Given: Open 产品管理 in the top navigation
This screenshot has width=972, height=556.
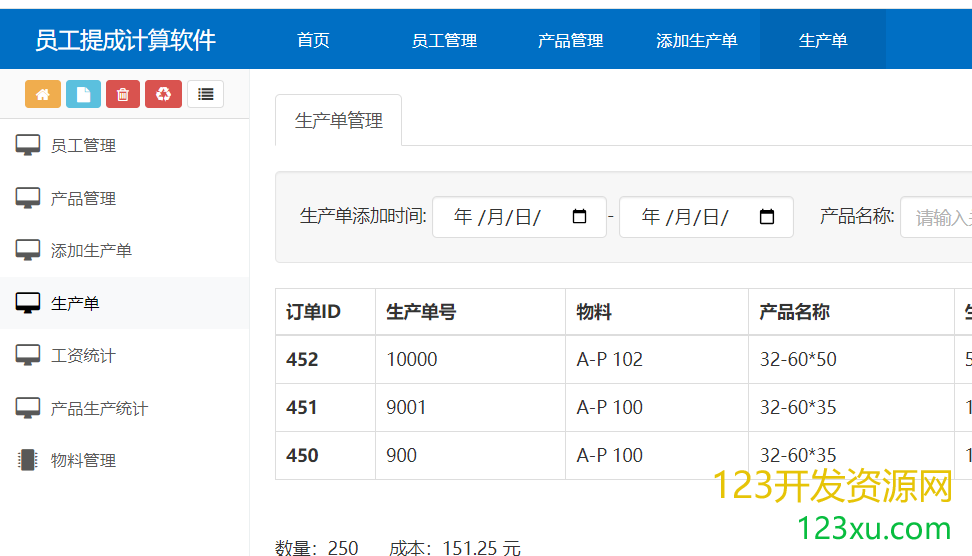Looking at the screenshot, I should [570, 40].
